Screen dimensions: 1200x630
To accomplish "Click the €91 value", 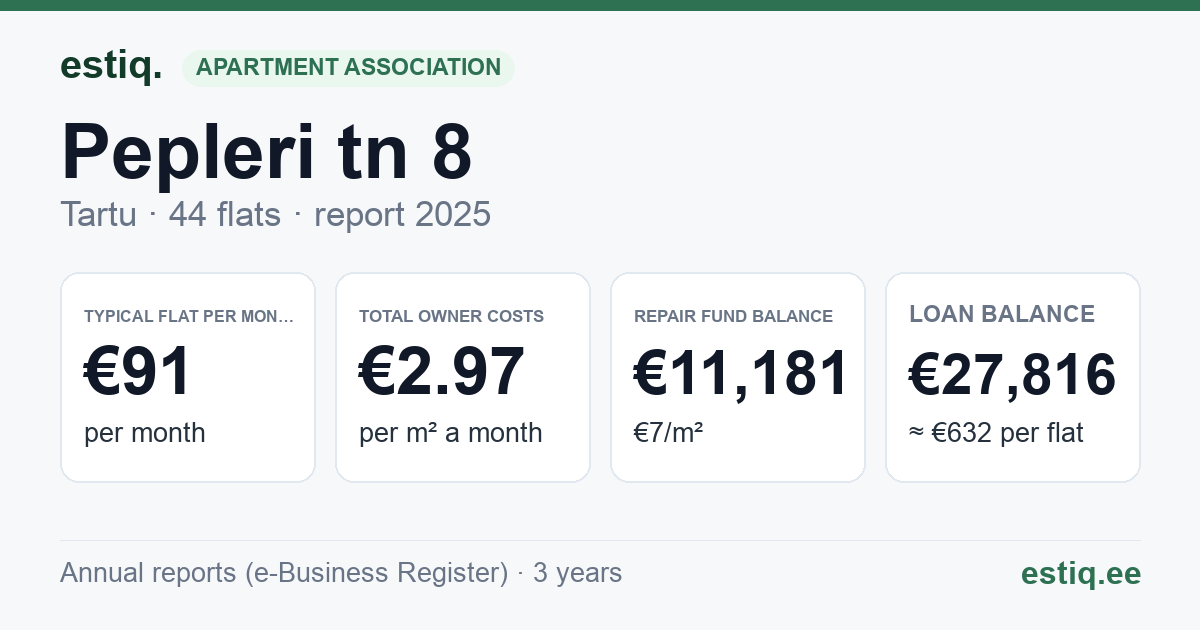I will point(137,371).
